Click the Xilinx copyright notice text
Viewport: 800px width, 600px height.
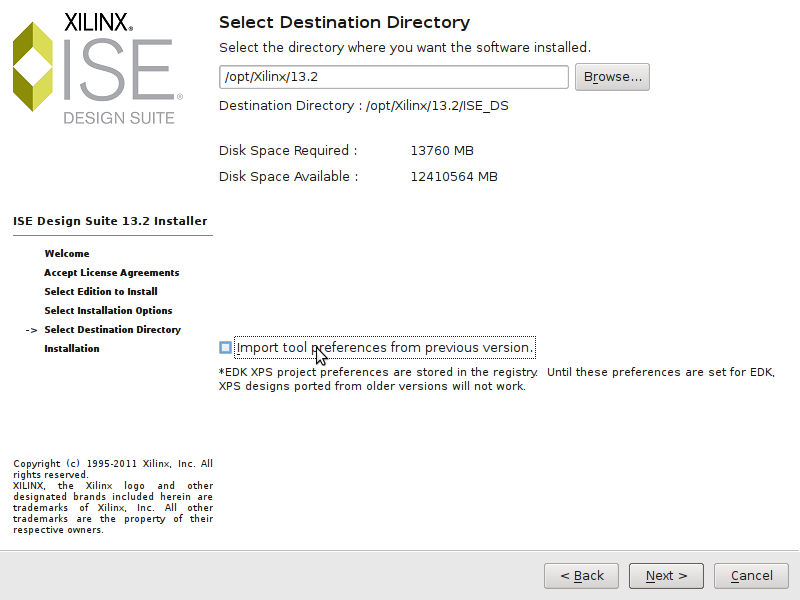pyautogui.click(x=113, y=496)
